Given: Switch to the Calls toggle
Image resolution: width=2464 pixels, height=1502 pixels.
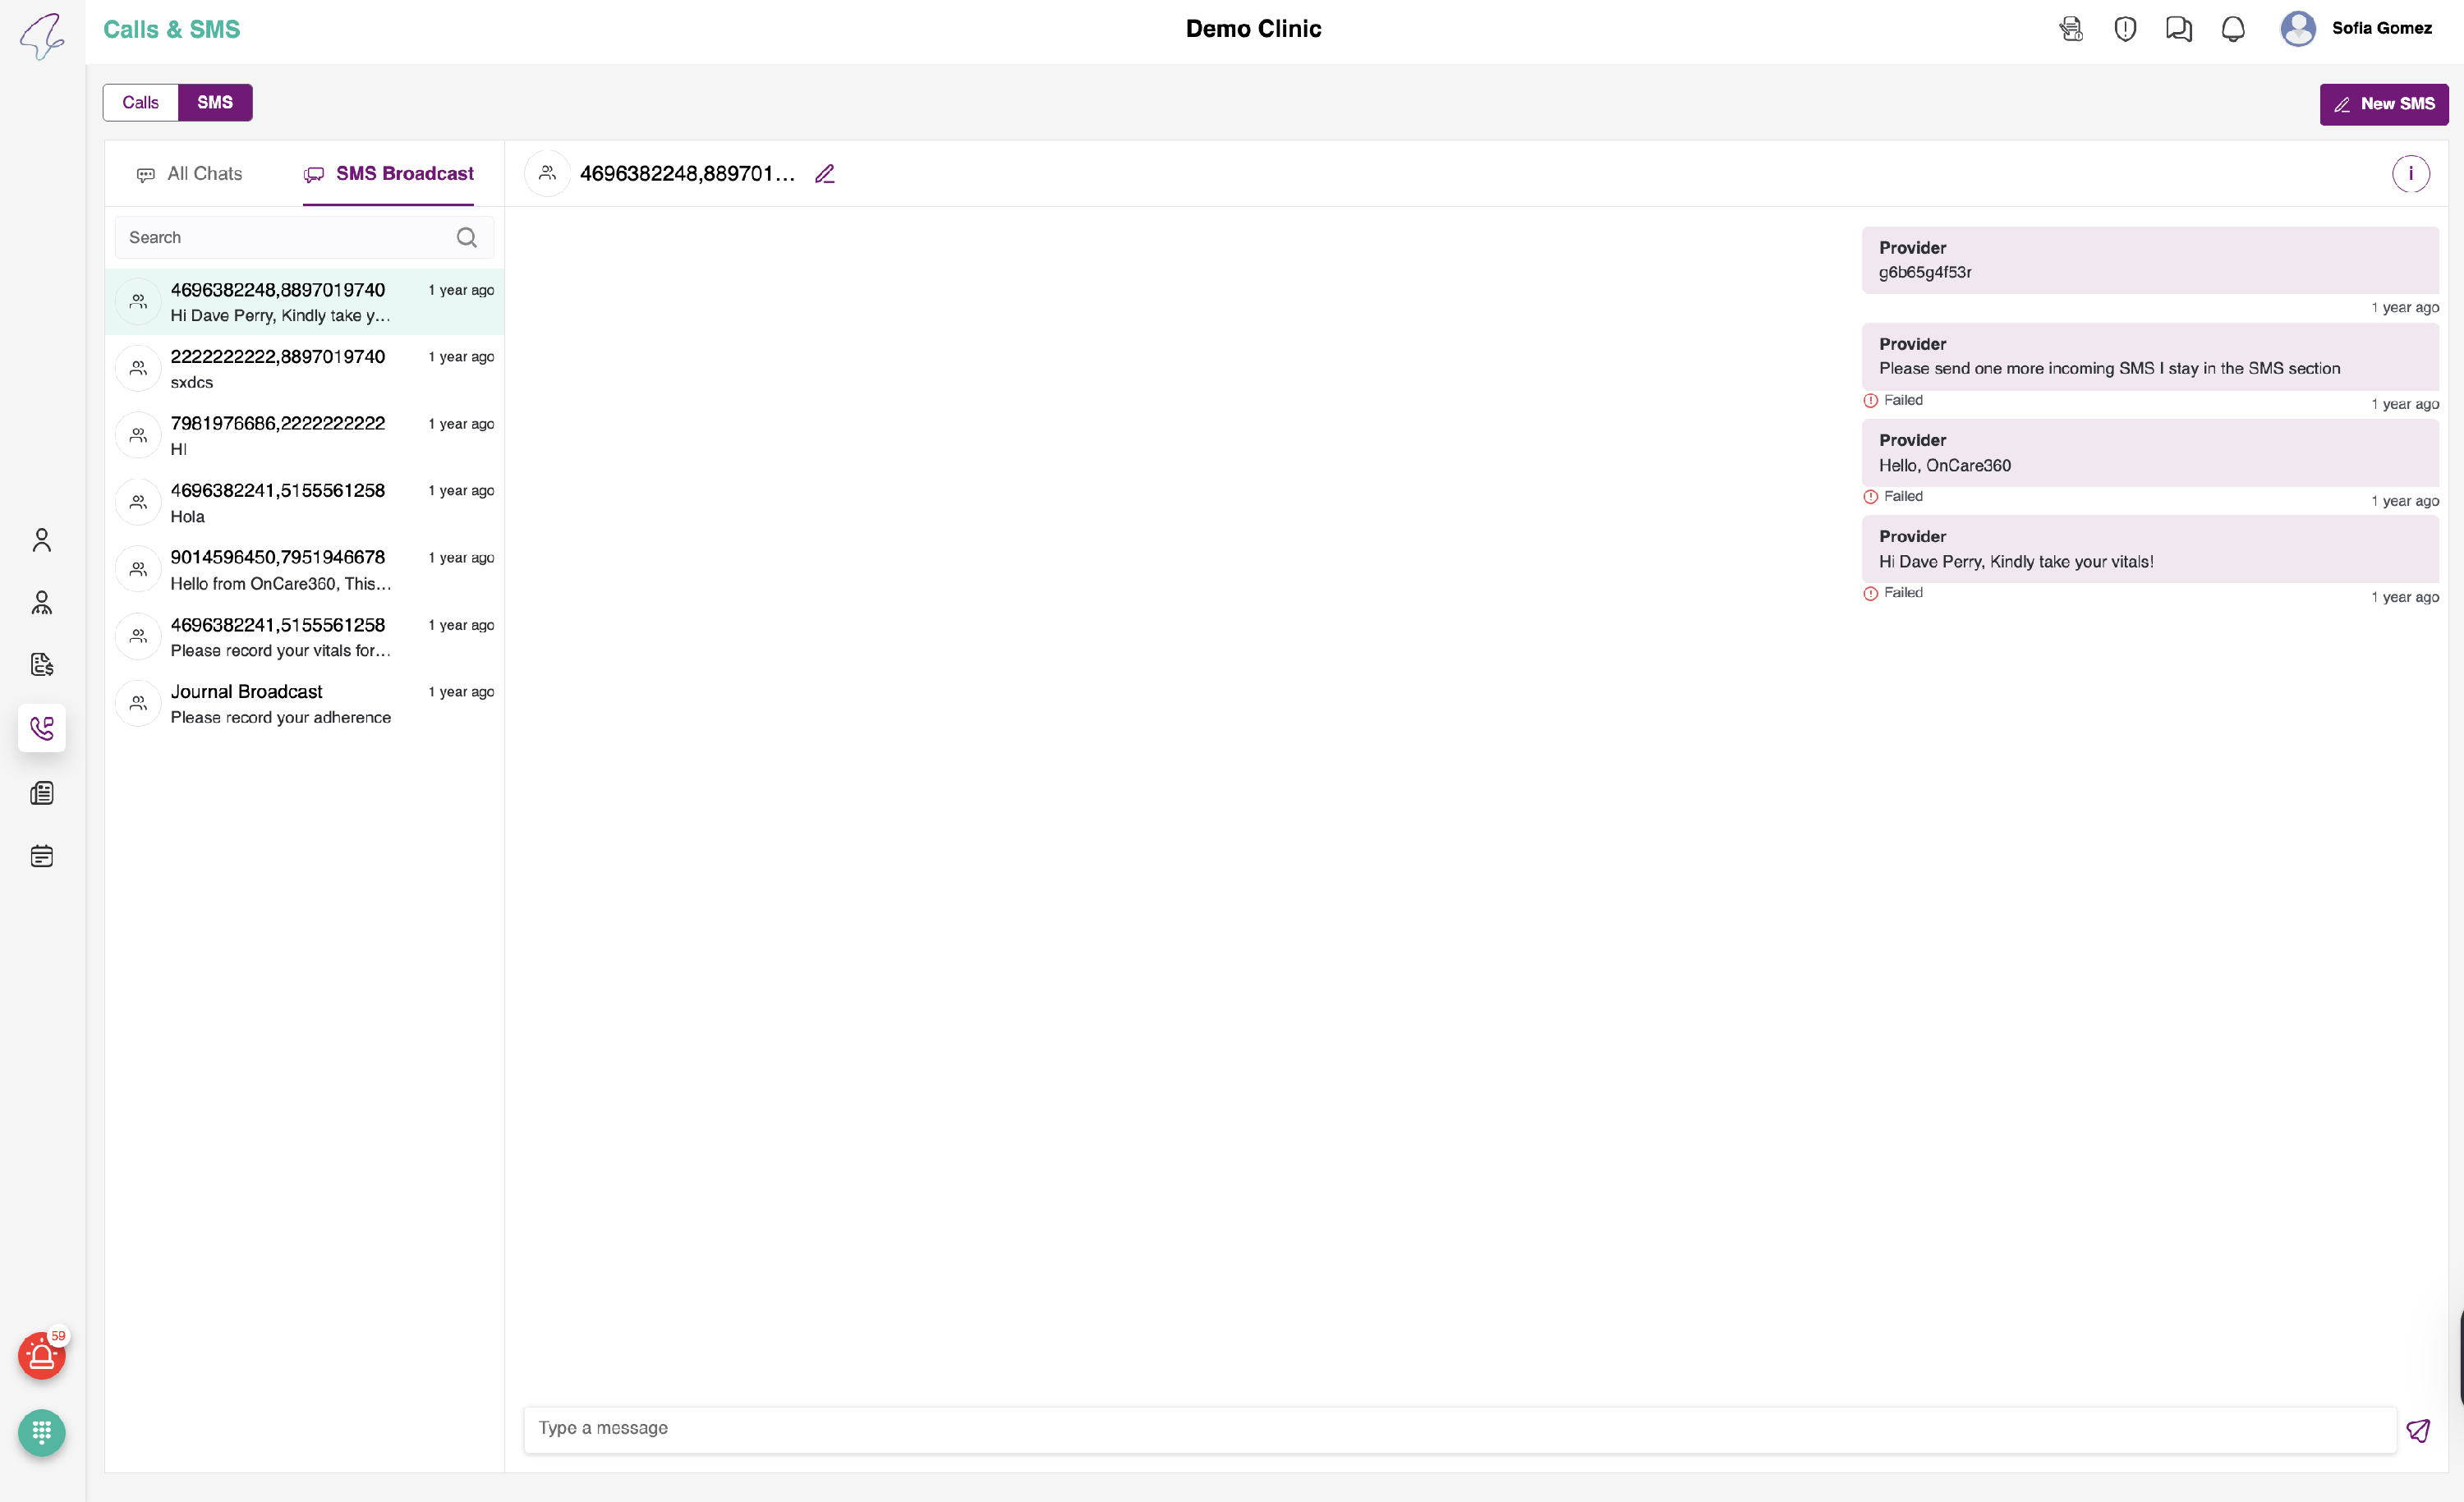Looking at the screenshot, I should (140, 102).
